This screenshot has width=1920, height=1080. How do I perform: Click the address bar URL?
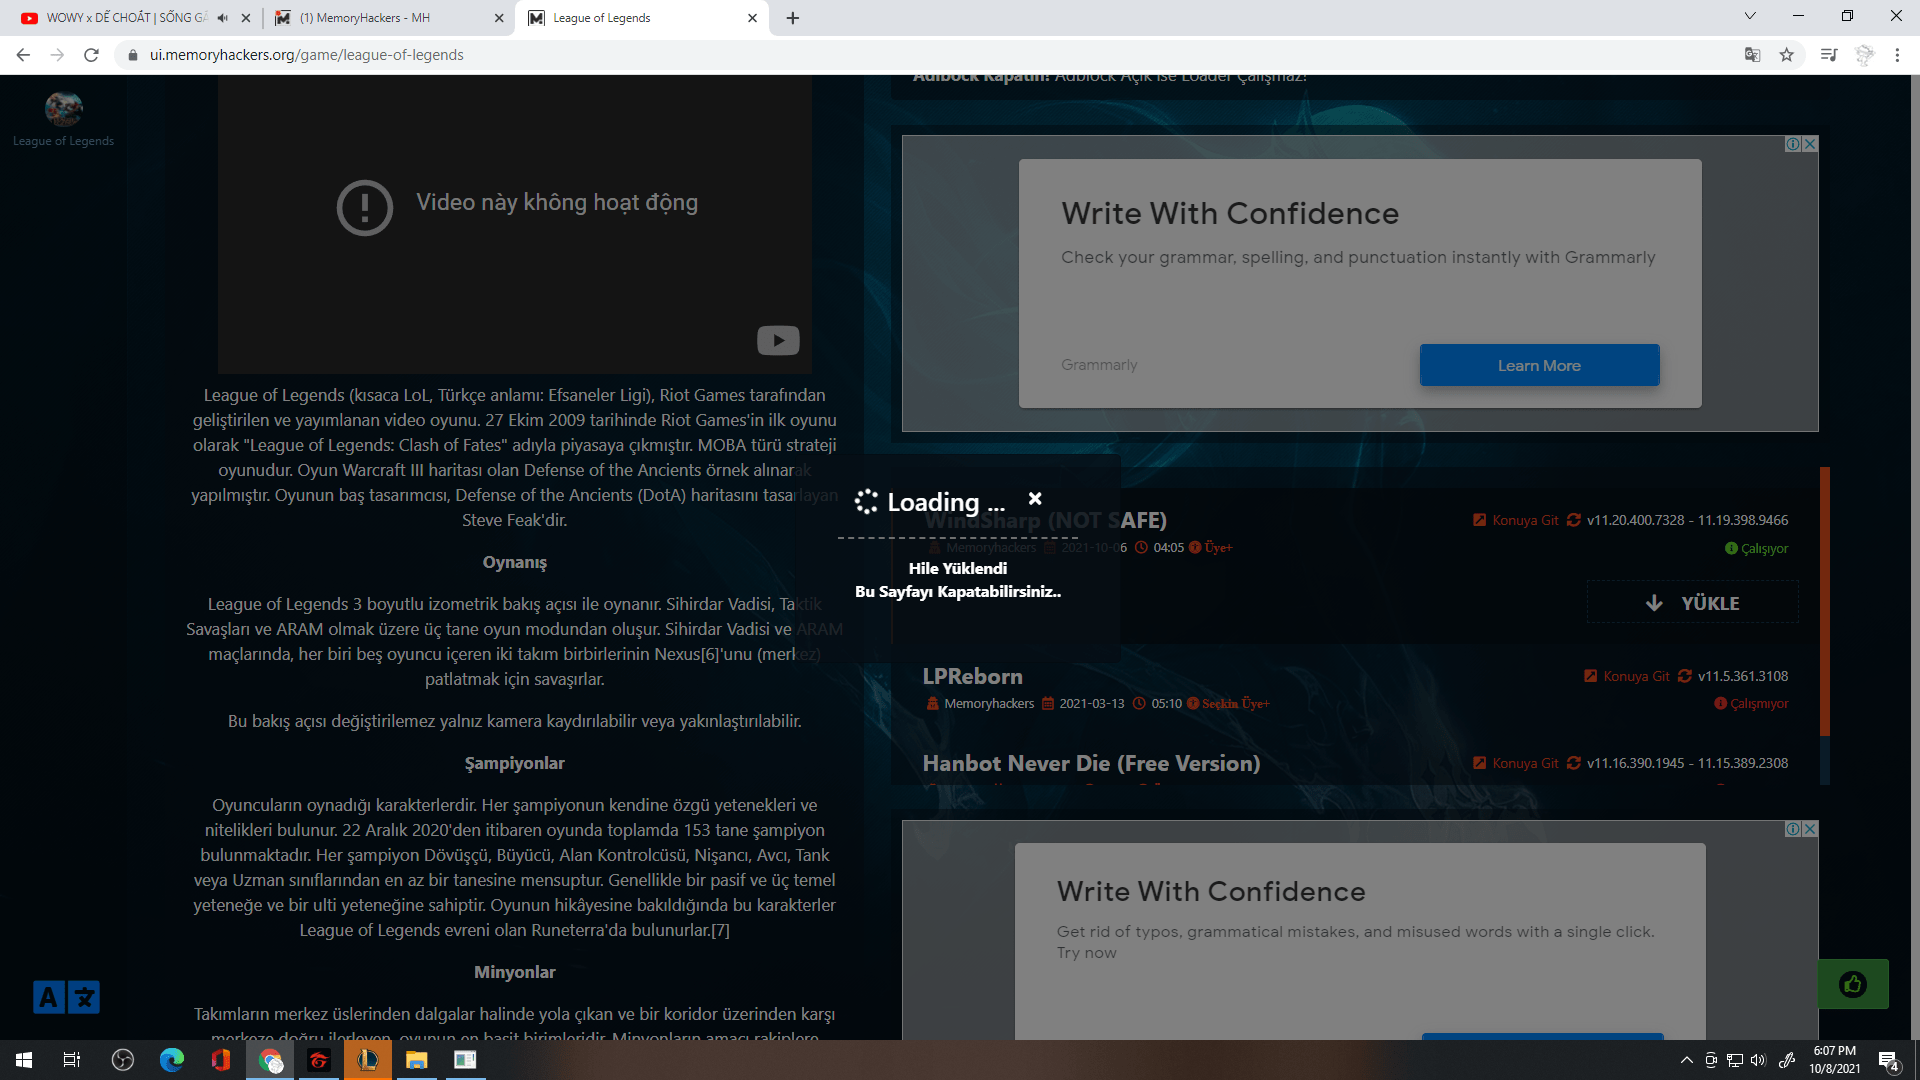click(x=306, y=55)
